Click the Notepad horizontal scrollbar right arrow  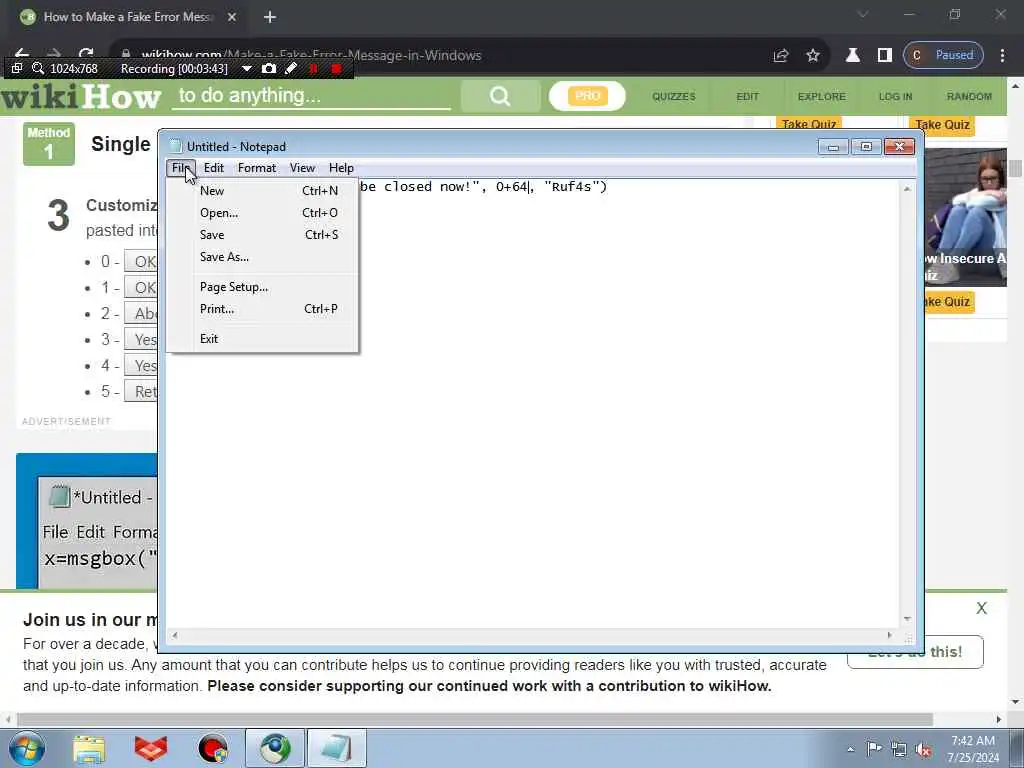(889, 635)
